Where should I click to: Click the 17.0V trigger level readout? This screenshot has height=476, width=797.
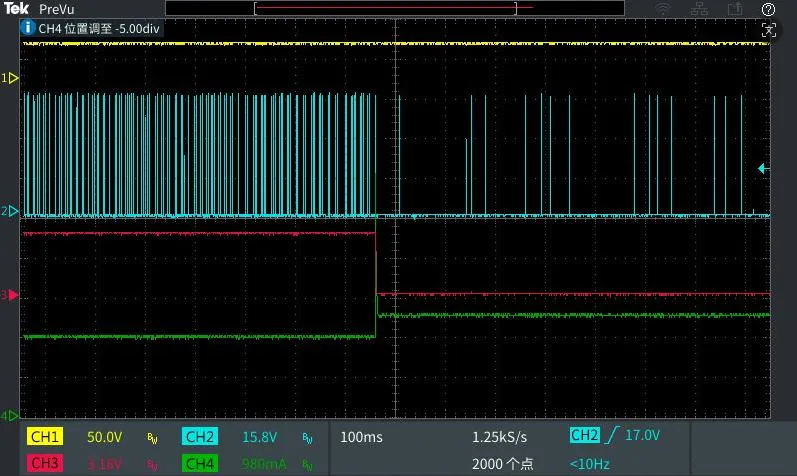[x=642, y=435]
